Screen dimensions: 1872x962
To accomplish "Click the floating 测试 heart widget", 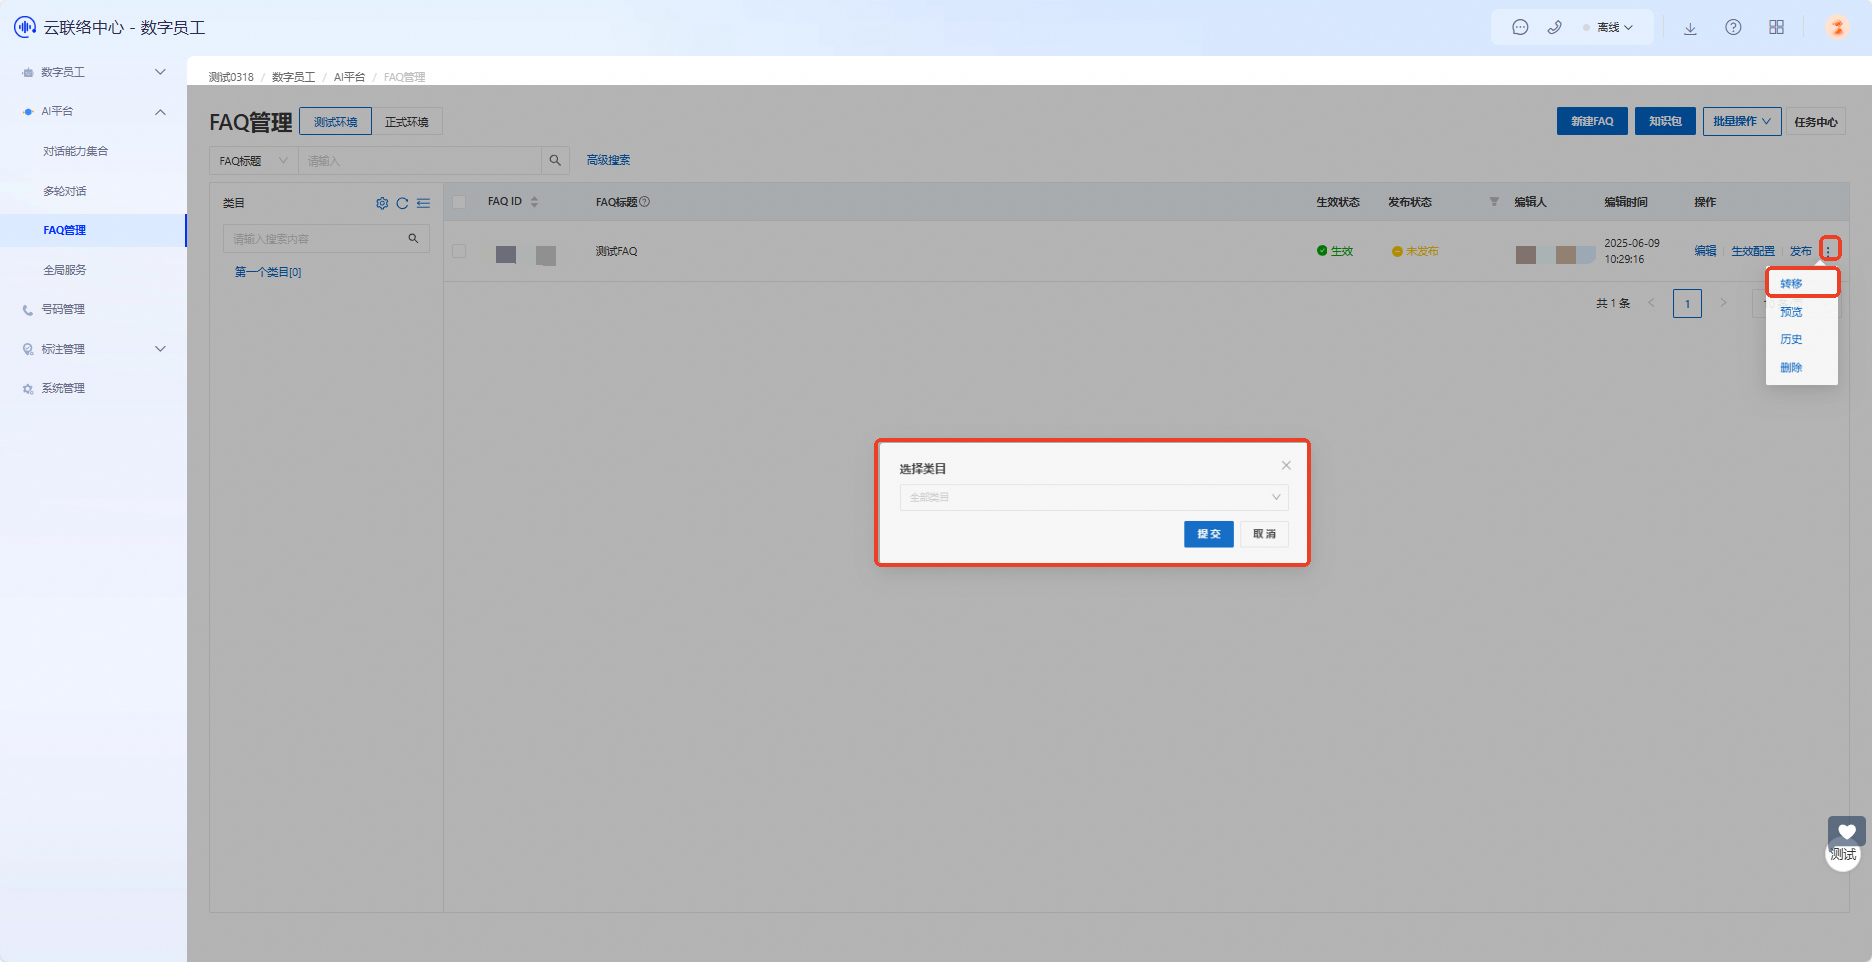I will click(1845, 842).
